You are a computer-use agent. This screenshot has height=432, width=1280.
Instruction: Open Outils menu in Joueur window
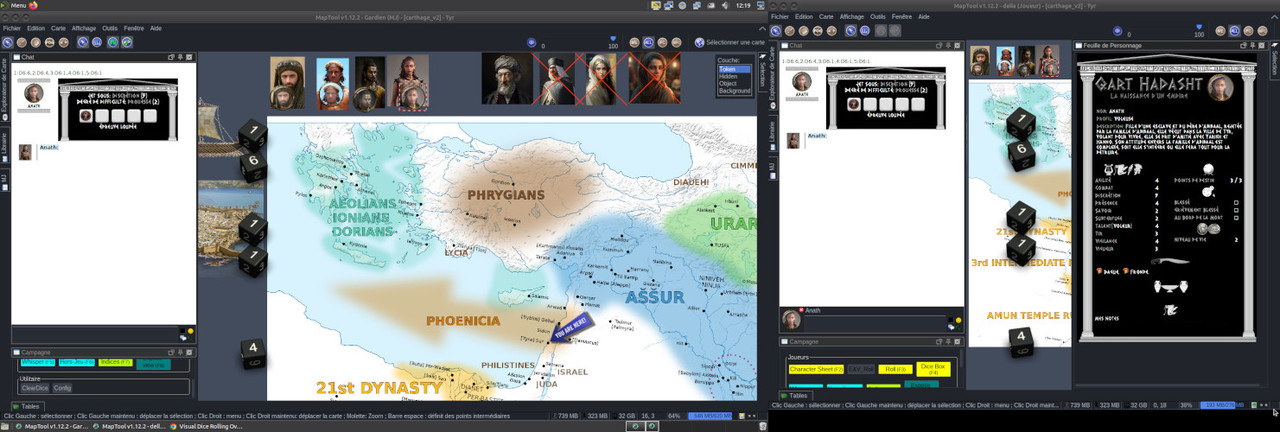(878, 17)
